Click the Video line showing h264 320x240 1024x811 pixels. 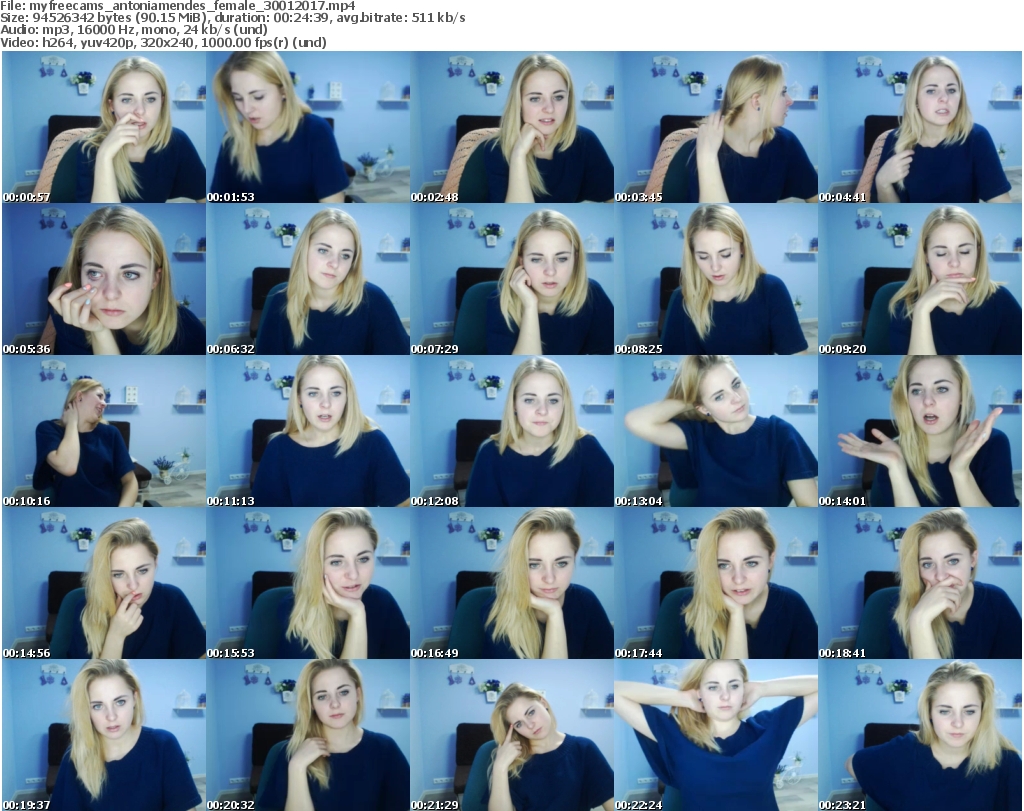pyautogui.click(x=163, y=42)
